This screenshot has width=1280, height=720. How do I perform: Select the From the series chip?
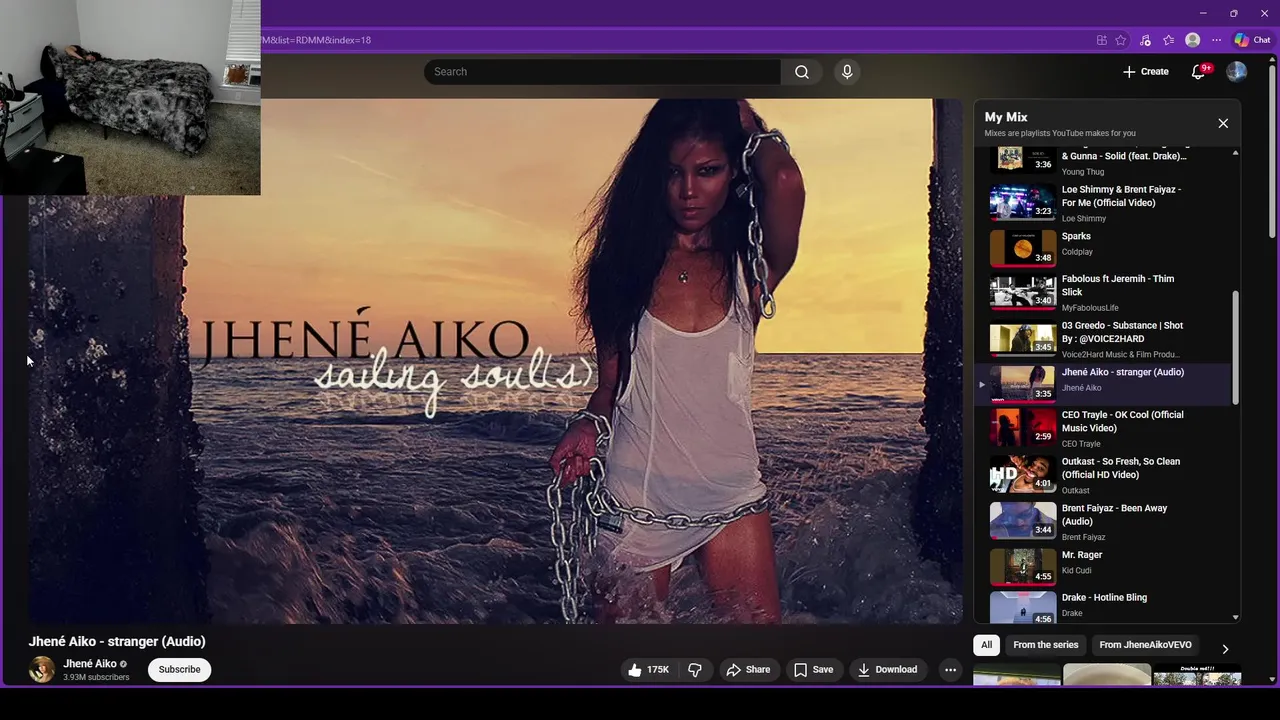[x=1046, y=645]
